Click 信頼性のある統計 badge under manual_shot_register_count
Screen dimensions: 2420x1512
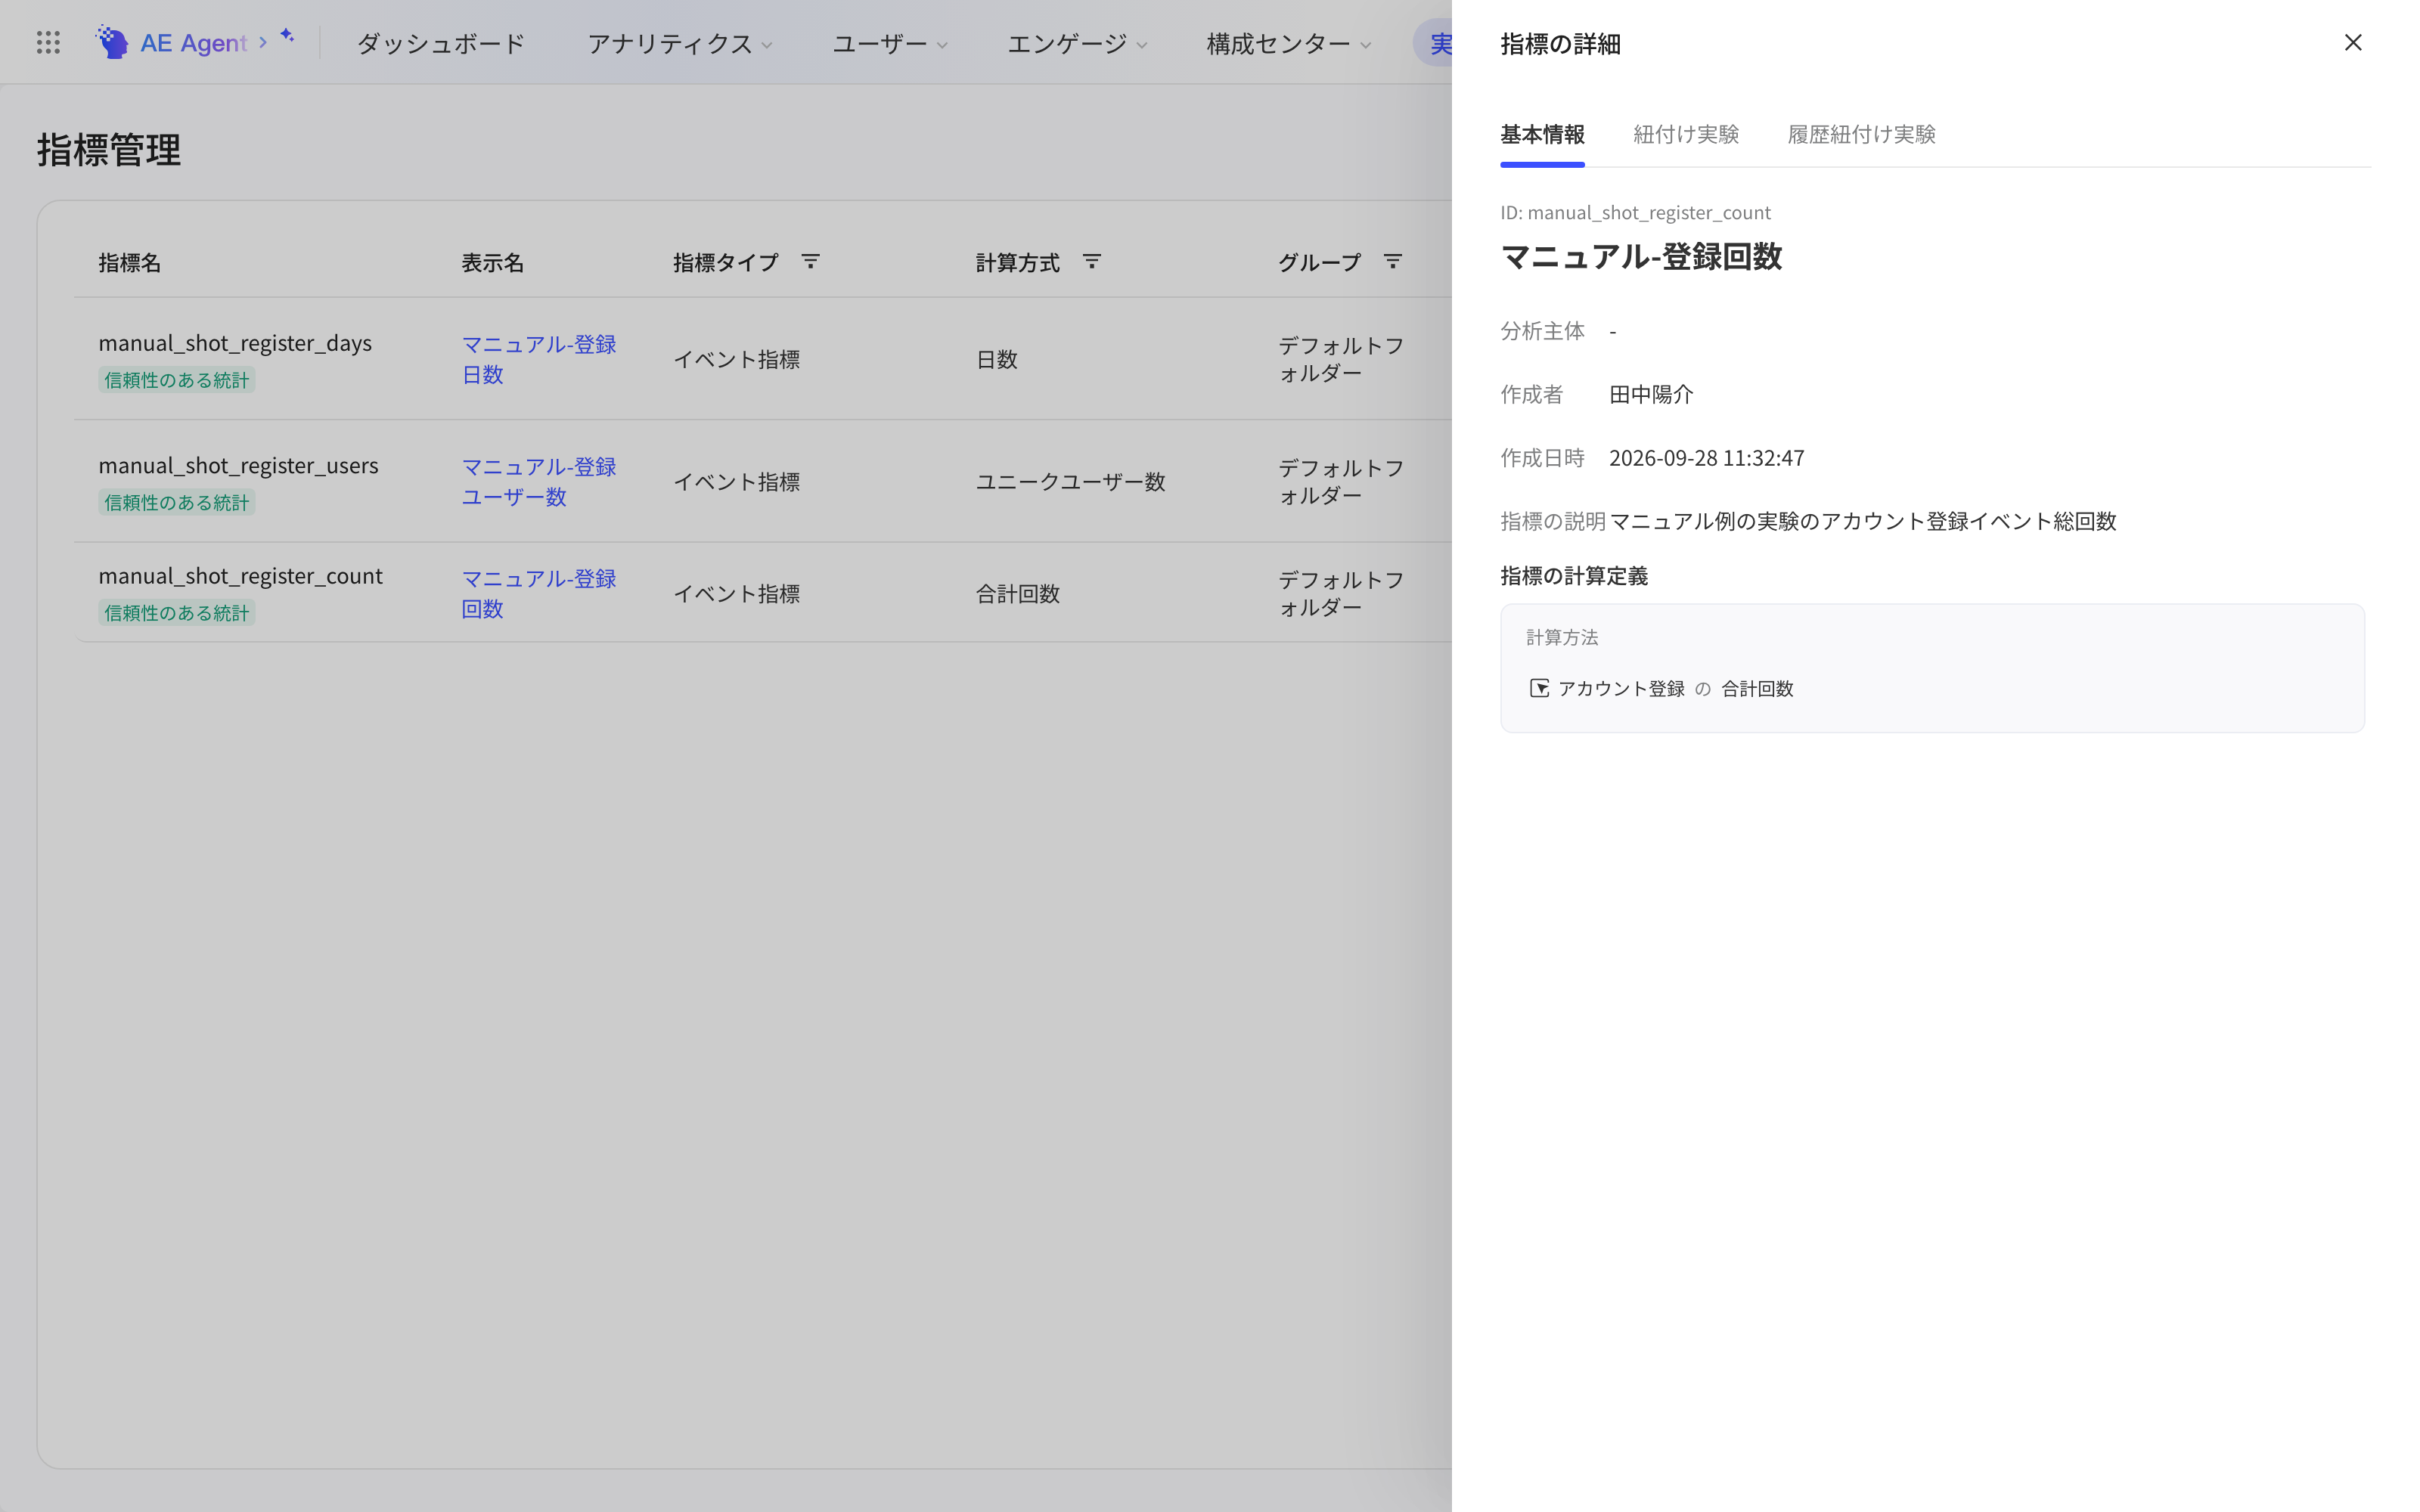(177, 613)
